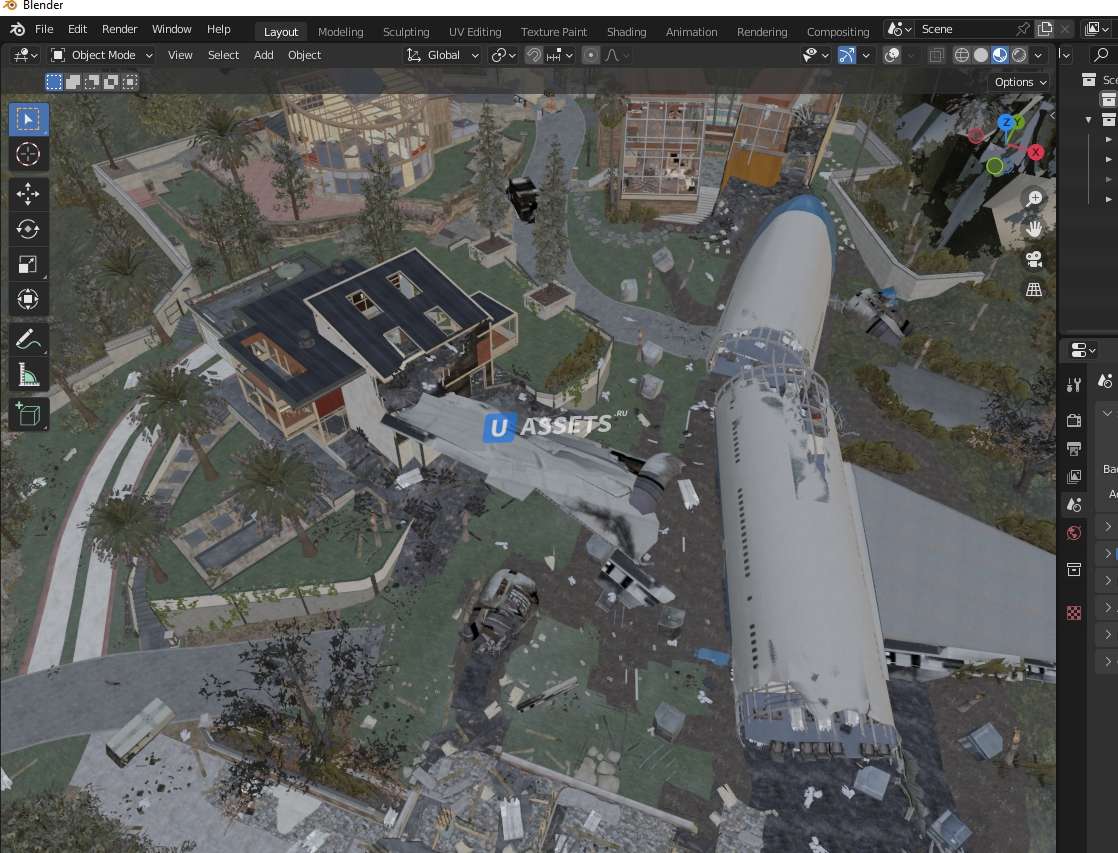The height and width of the screenshot is (853, 1118).
Task: Open snapping options dropdown
Action: [560, 55]
